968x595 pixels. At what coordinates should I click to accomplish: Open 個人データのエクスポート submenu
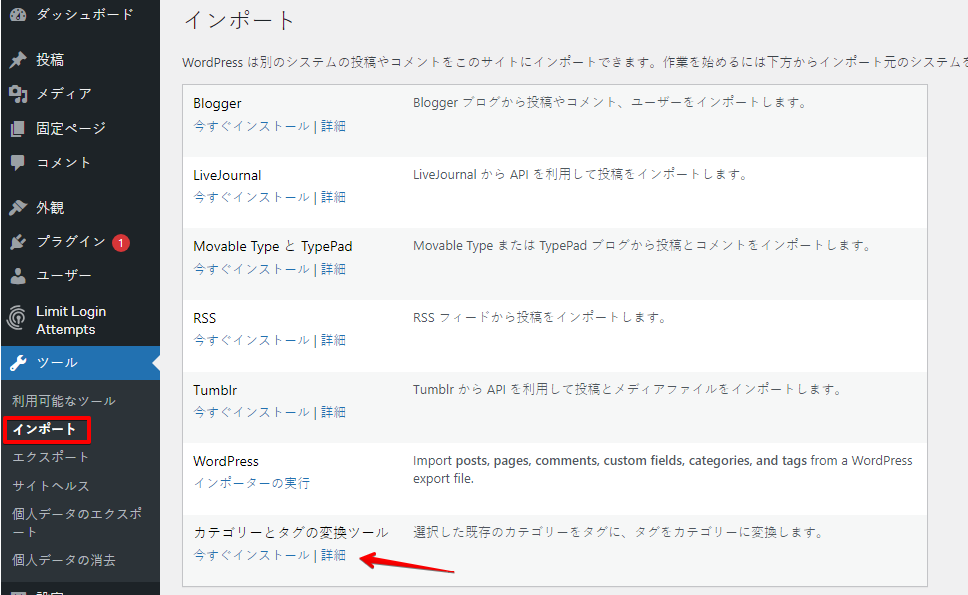77,523
